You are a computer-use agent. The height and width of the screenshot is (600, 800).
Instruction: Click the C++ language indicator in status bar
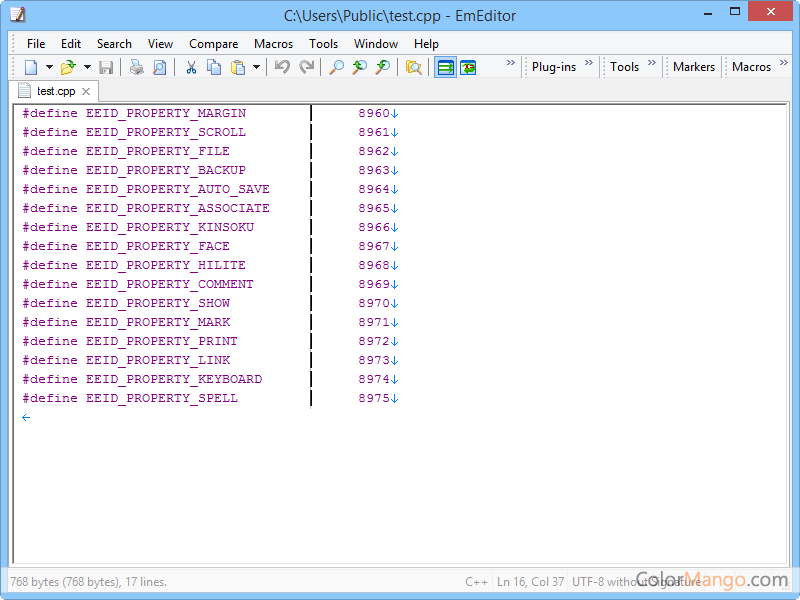476,582
